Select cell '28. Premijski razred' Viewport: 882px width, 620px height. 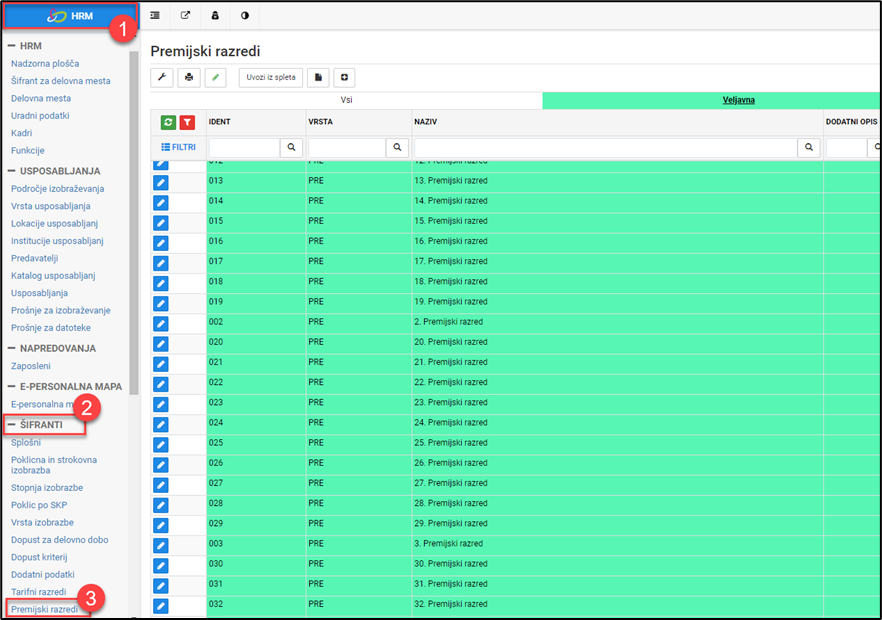pos(451,504)
